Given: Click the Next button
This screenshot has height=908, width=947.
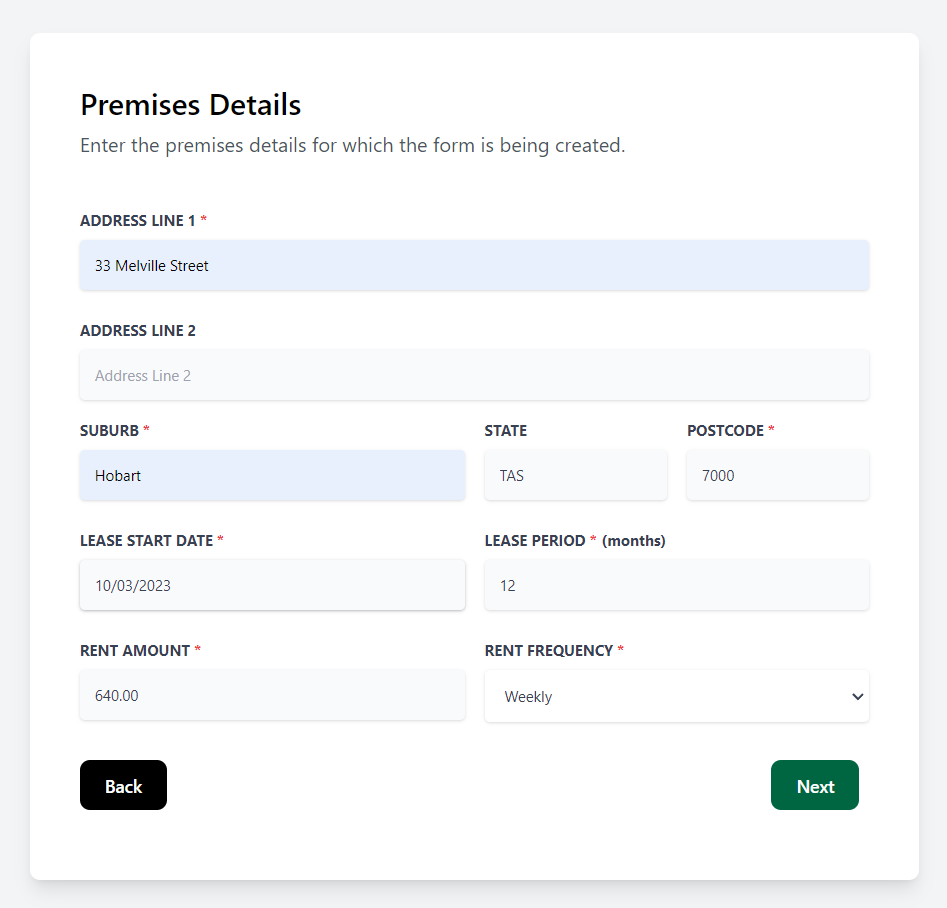Looking at the screenshot, I should (x=814, y=785).
